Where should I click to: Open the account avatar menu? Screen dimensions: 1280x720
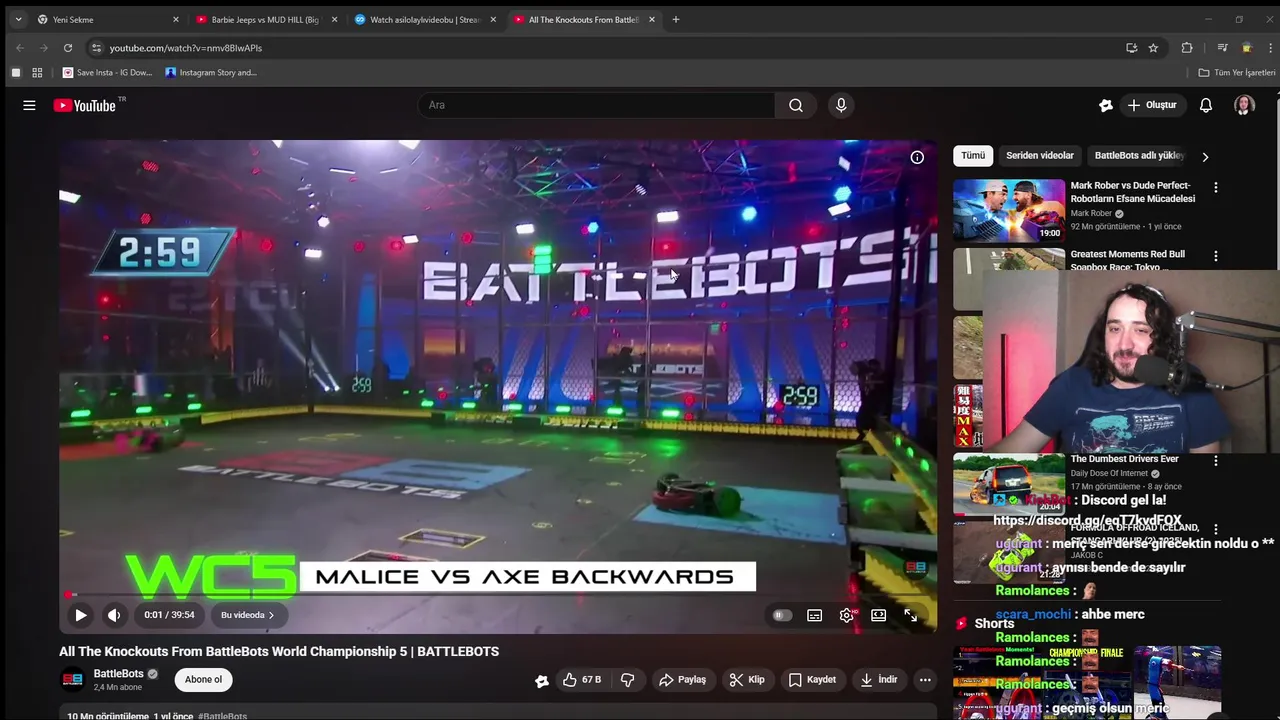(1244, 105)
